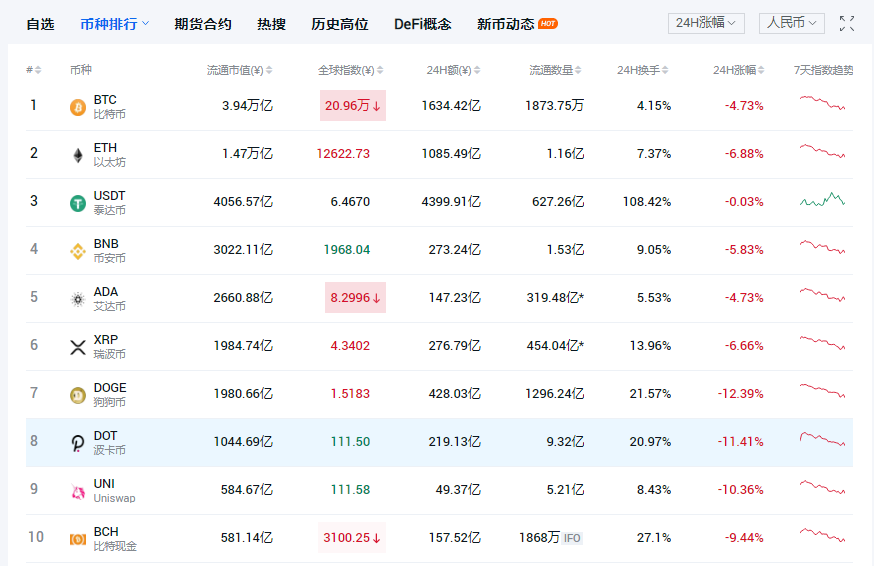Click BCH price 3100.25

point(352,538)
